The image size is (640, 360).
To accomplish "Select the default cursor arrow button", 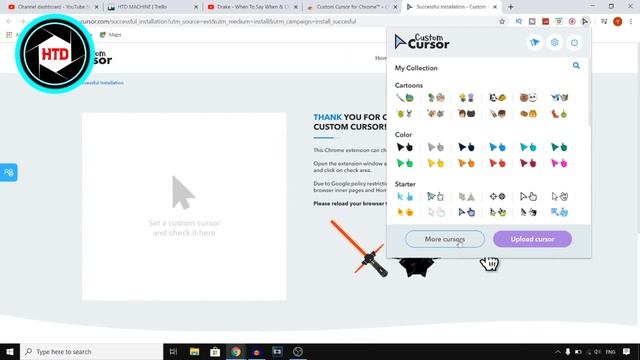I will click(x=535, y=42).
